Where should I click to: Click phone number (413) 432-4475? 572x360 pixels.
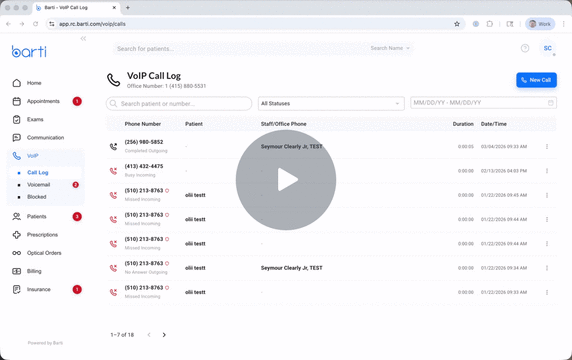point(144,166)
